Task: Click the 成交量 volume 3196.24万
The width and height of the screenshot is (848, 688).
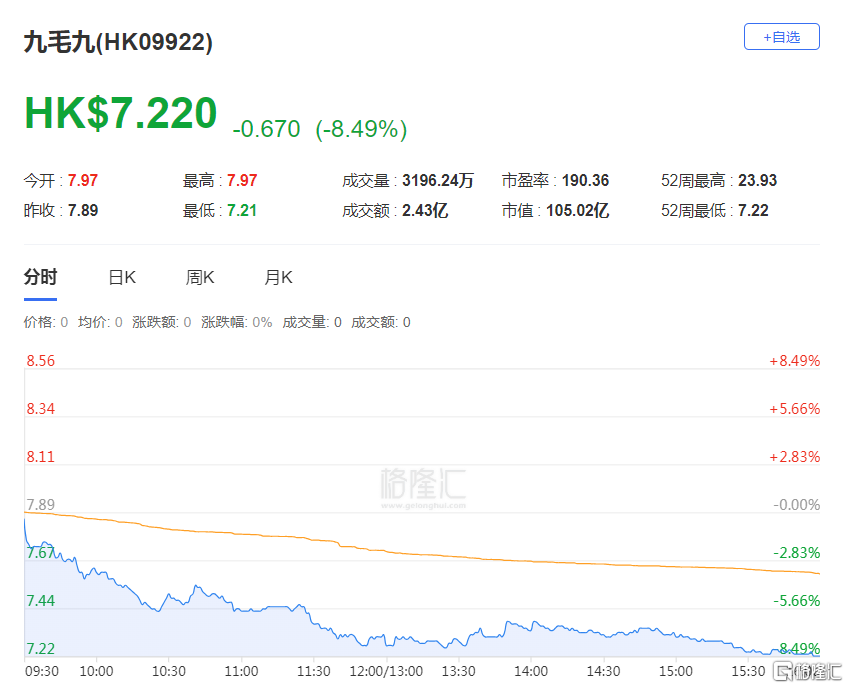Action: 438,180
